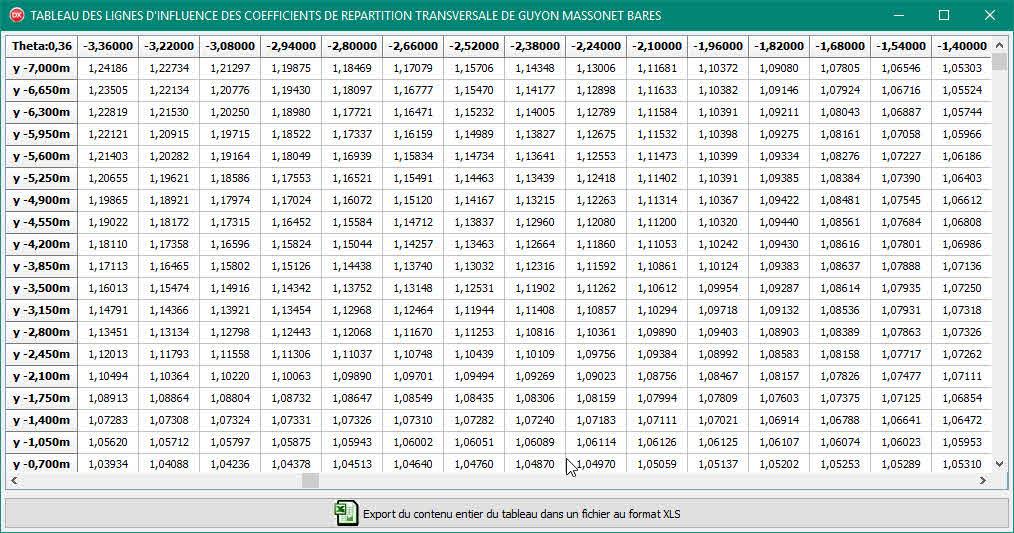Click cell value 1,07331
The width and height of the screenshot is (1014, 533).
pyautogui.click(x=291, y=420)
